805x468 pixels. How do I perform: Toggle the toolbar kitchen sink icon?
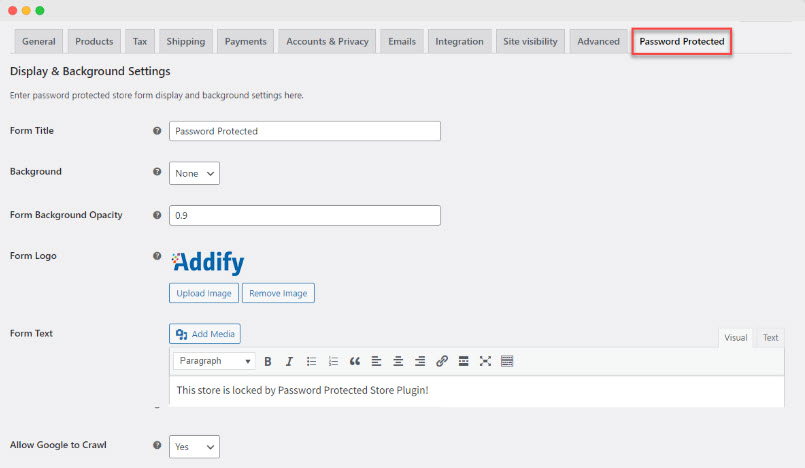point(507,361)
